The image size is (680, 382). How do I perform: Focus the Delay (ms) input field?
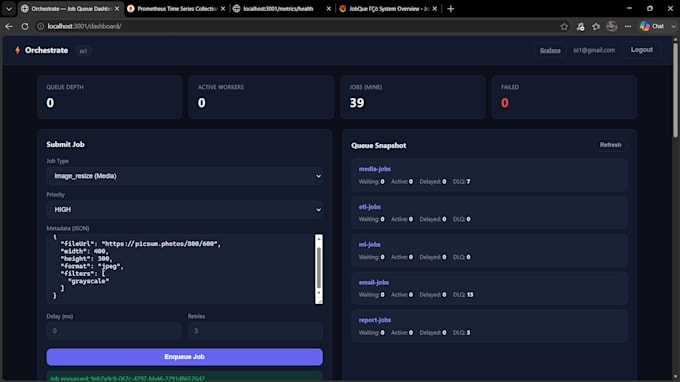[114, 331]
